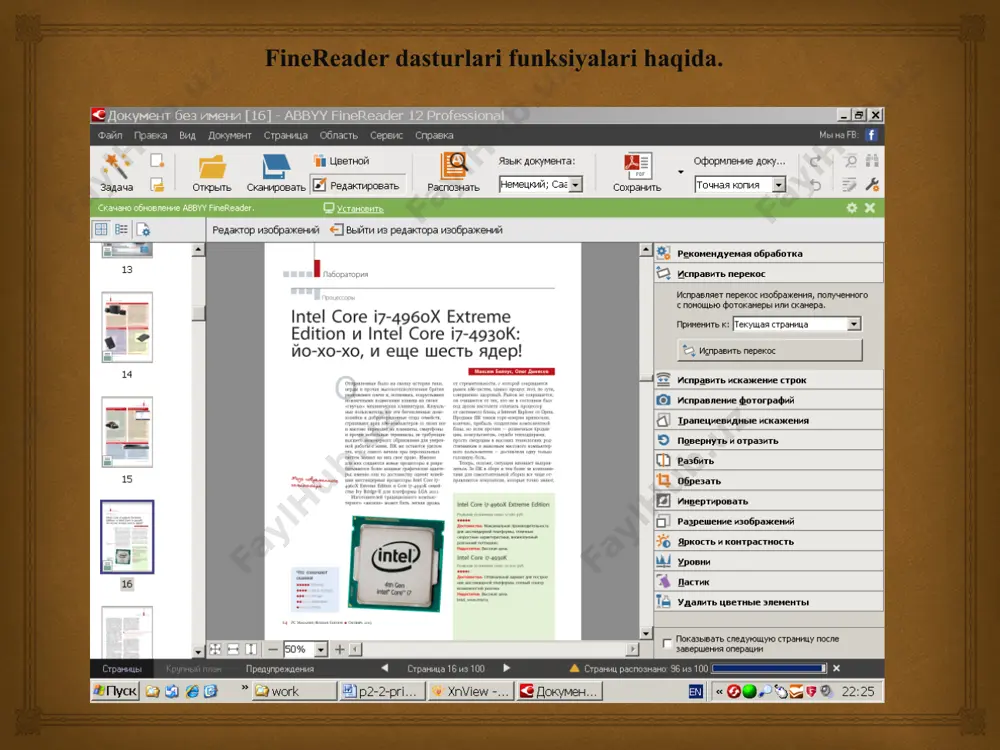Image resolution: width=1000 pixels, height=750 pixels.
Task: Switch to XnView taskbar window
Action: [471, 691]
